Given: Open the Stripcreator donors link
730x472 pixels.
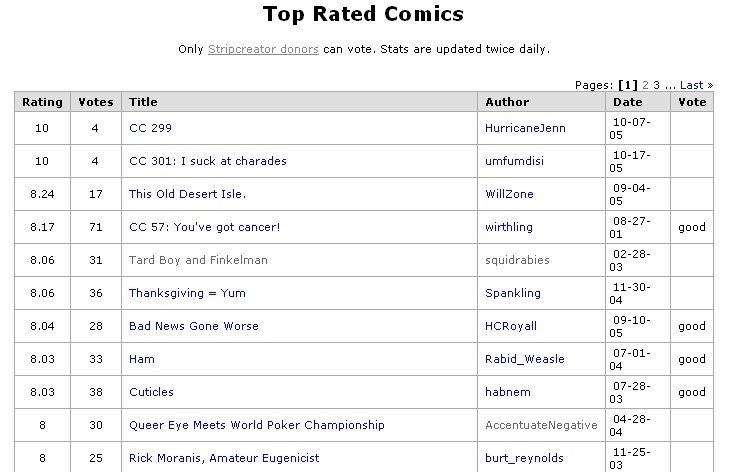Looking at the screenshot, I should tap(263, 49).
